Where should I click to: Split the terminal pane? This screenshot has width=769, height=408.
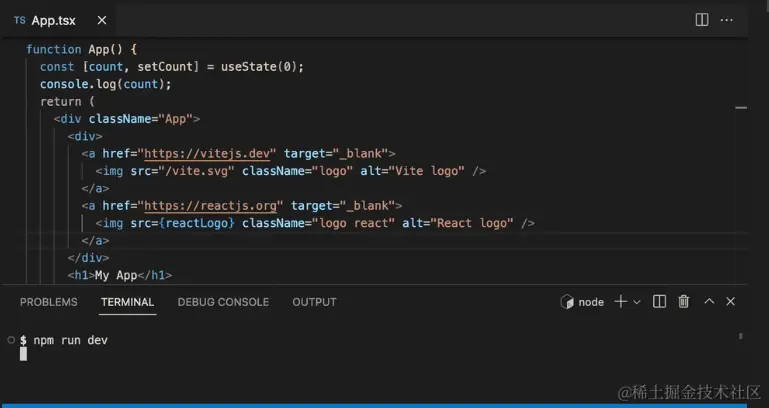tap(659, 302)
